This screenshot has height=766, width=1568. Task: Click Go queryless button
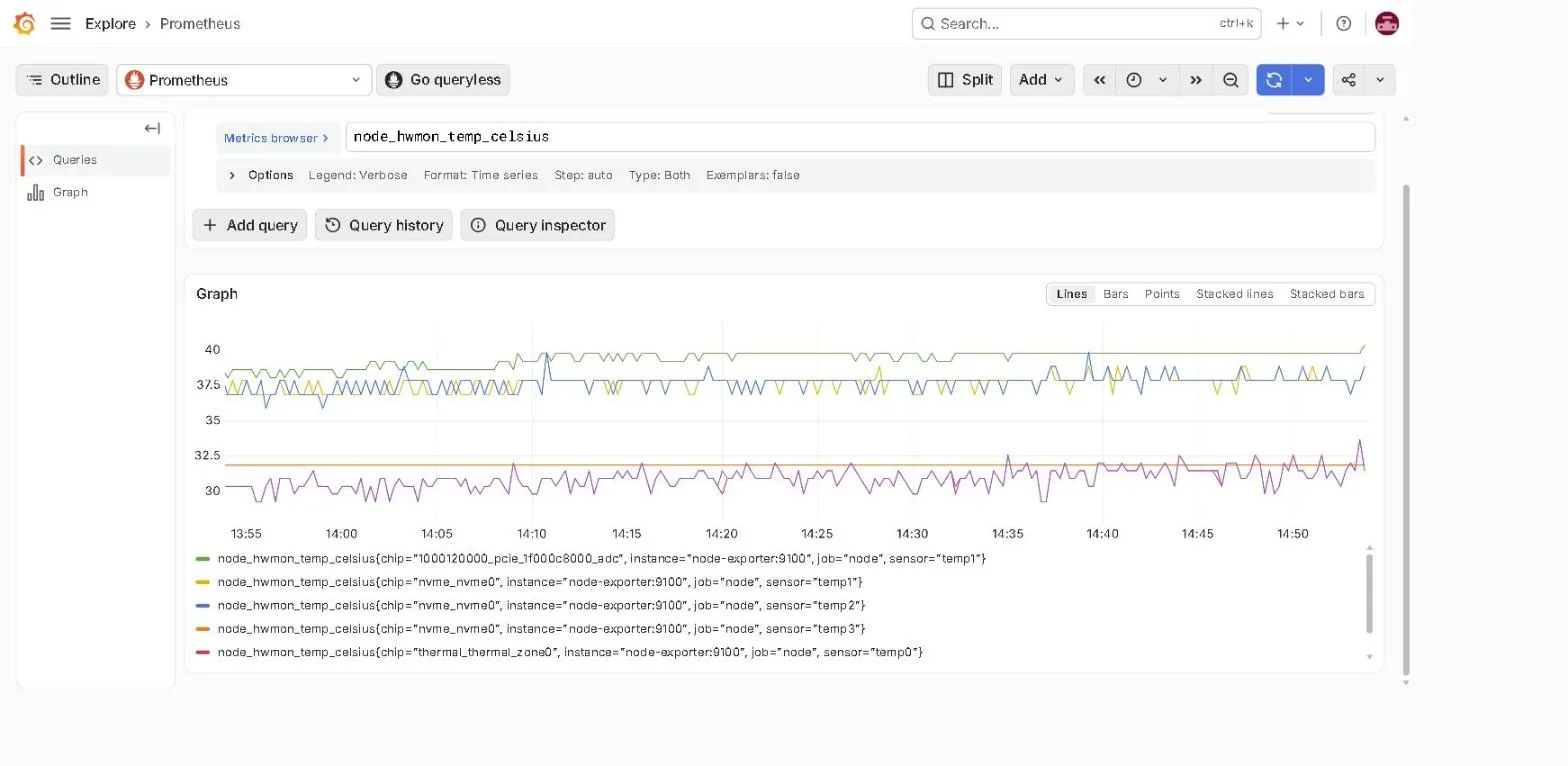[443, 80]
